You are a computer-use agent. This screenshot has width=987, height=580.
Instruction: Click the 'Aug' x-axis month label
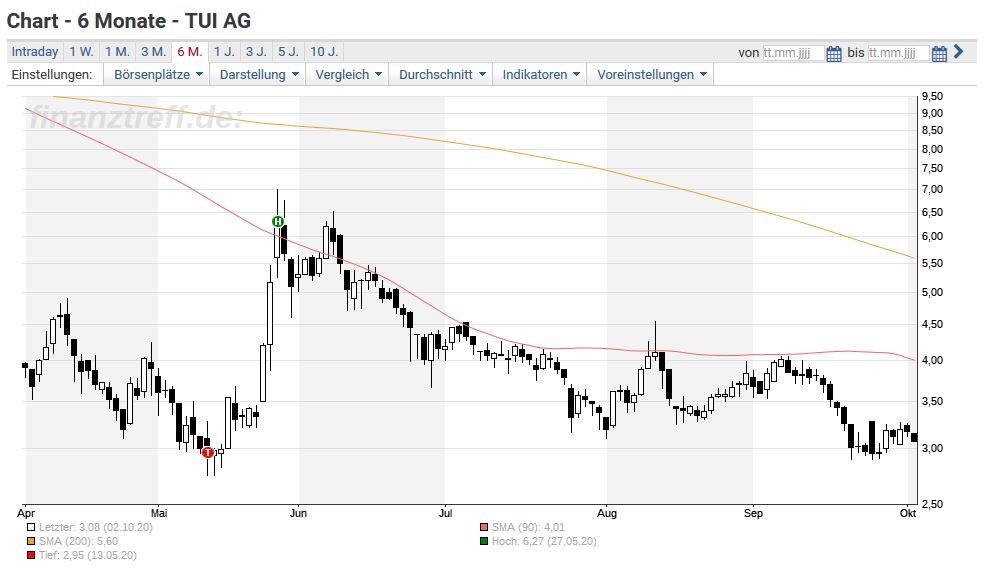[607, 513]
